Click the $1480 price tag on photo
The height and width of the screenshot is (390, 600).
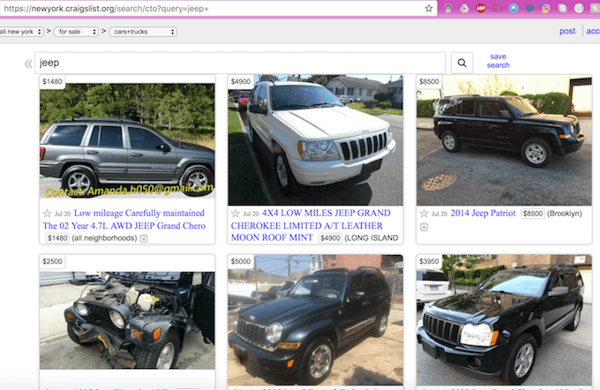tap(52, 82)
